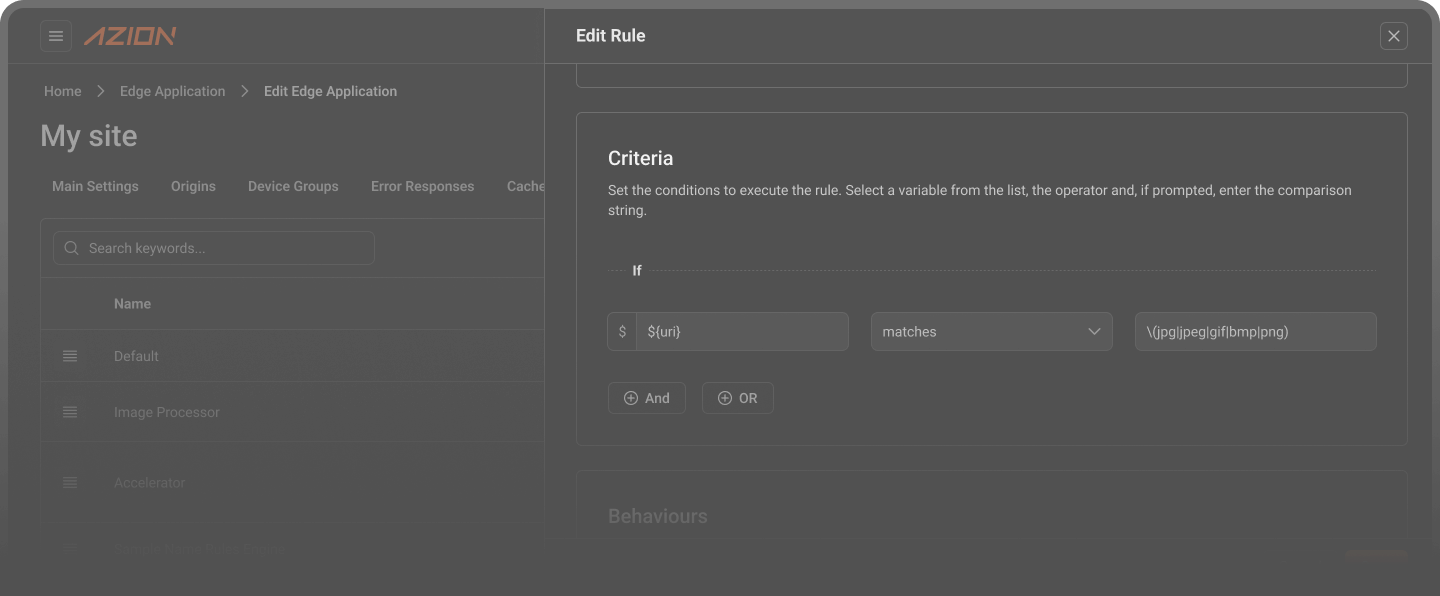Click the search magnifier icon
Viewport: 1440px width, 596px height.
[71, 248]
